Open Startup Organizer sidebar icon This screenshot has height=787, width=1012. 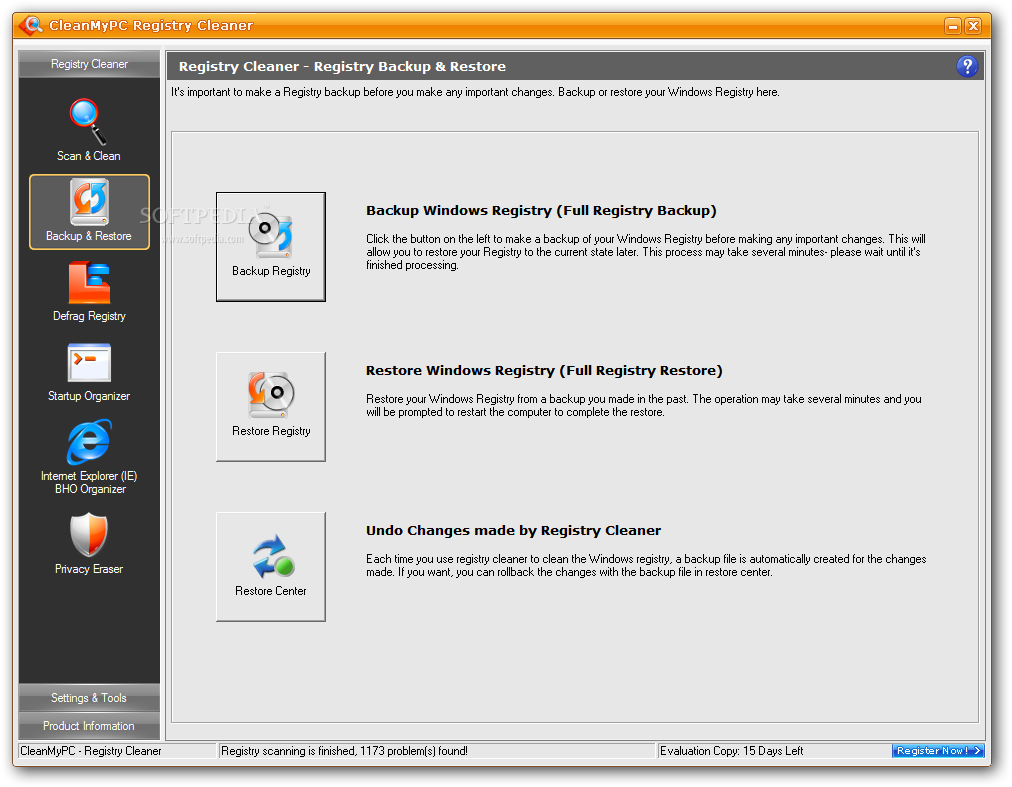[x=89, y=363]
